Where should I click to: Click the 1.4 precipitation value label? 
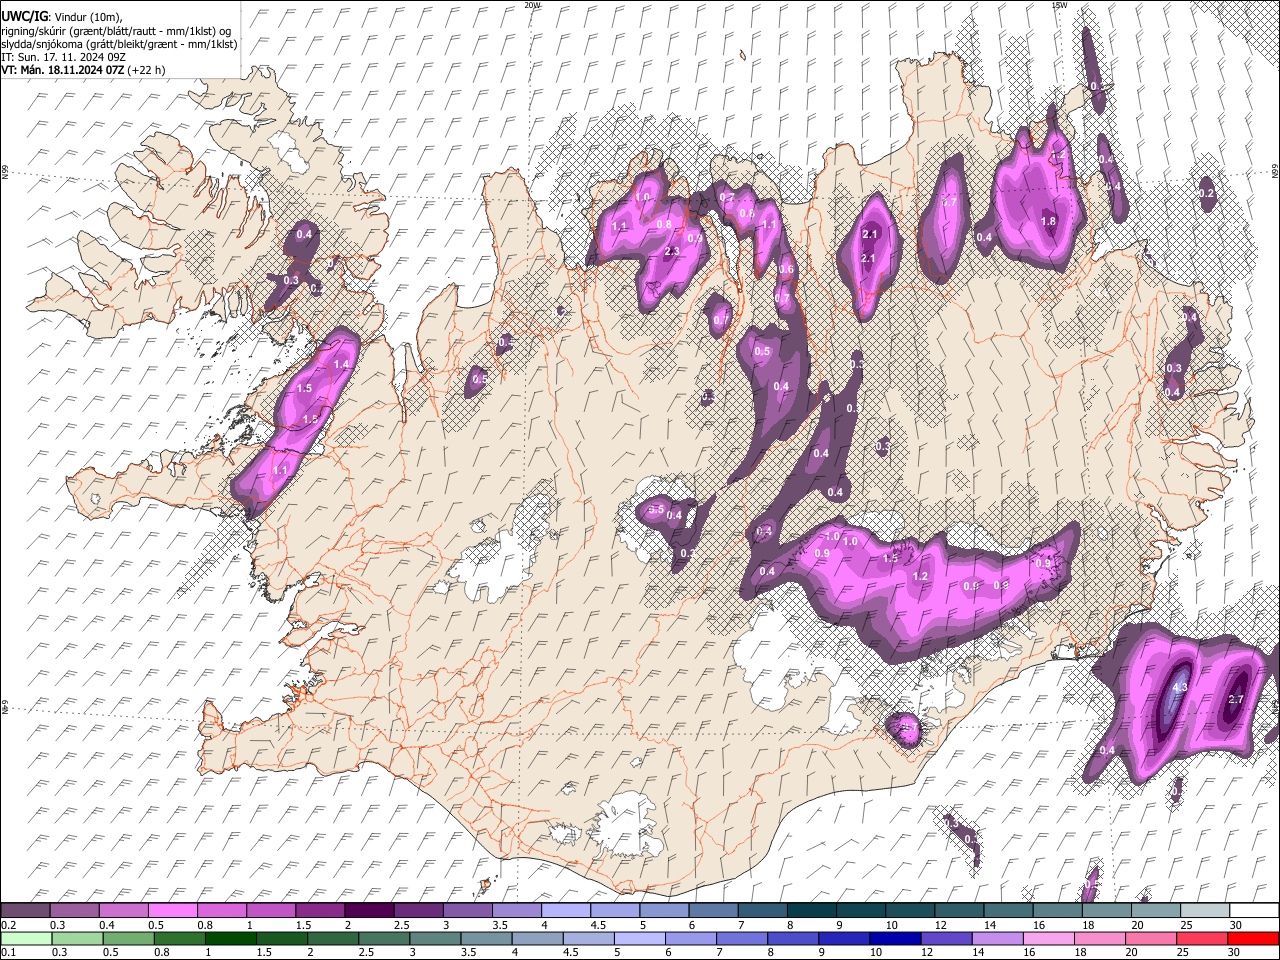tap(341, 365)
